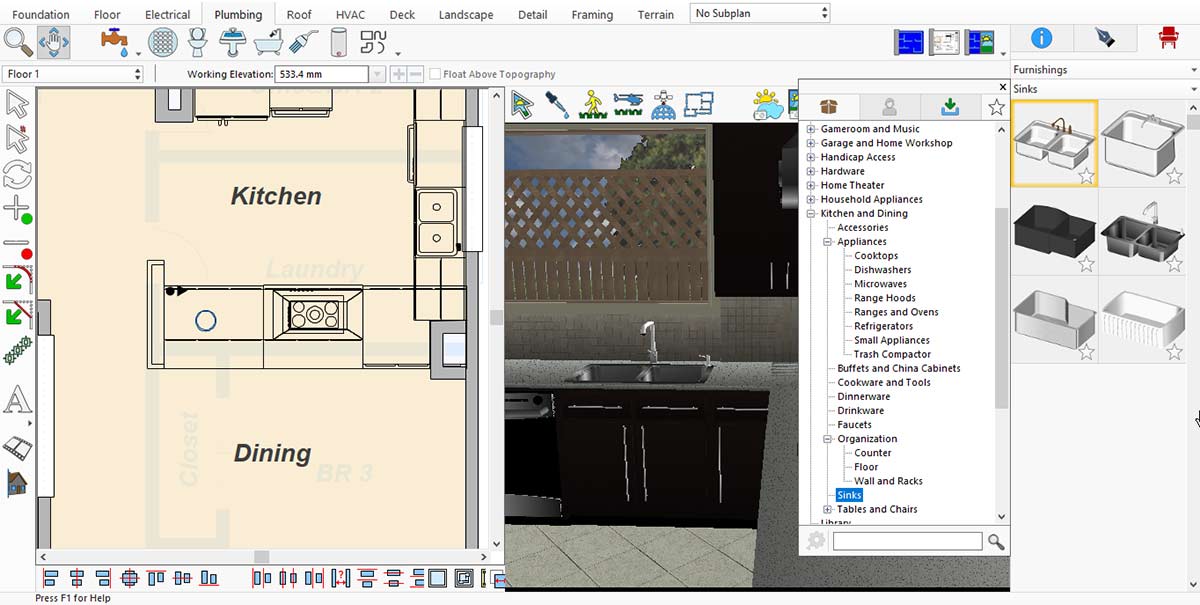The image size is (1200, 605).
Task: Favorite the first double sink thumbnail star
Action: (1086, 177)
